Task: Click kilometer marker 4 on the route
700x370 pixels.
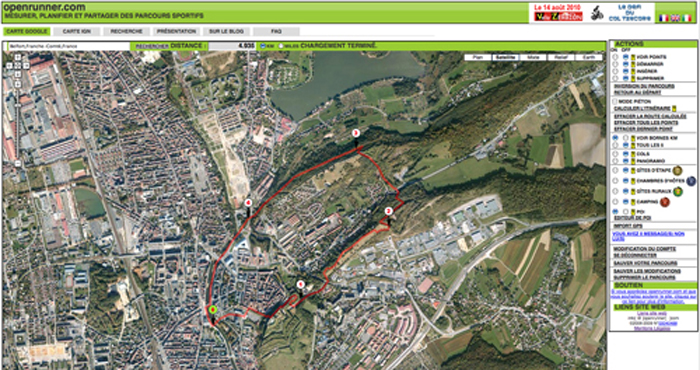Action: pos(248,203)
